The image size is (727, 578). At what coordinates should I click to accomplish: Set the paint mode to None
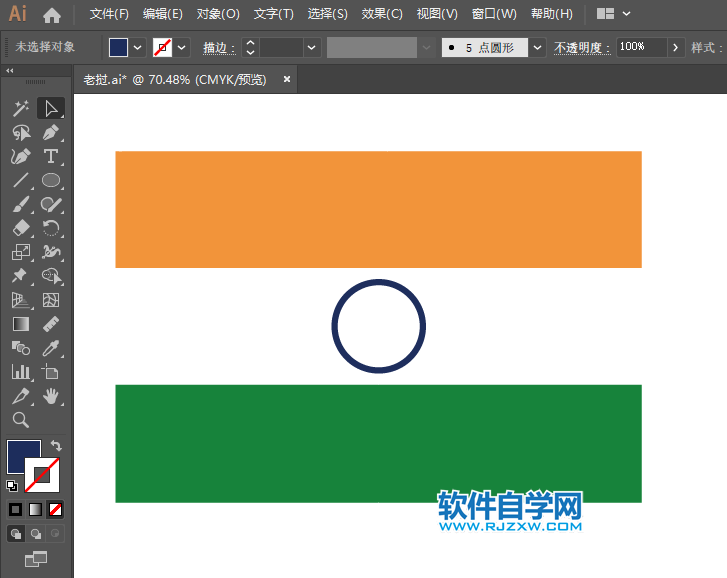coord(55,509)
